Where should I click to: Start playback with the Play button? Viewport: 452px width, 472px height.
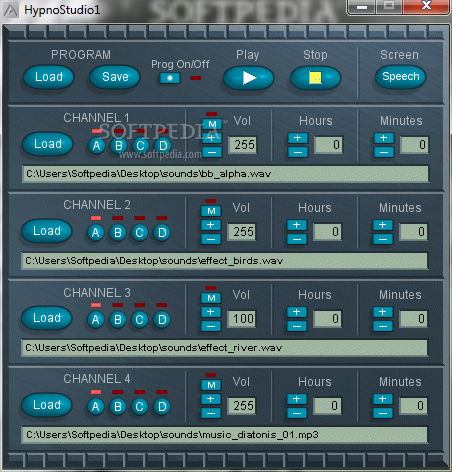[x=248, y=78]
